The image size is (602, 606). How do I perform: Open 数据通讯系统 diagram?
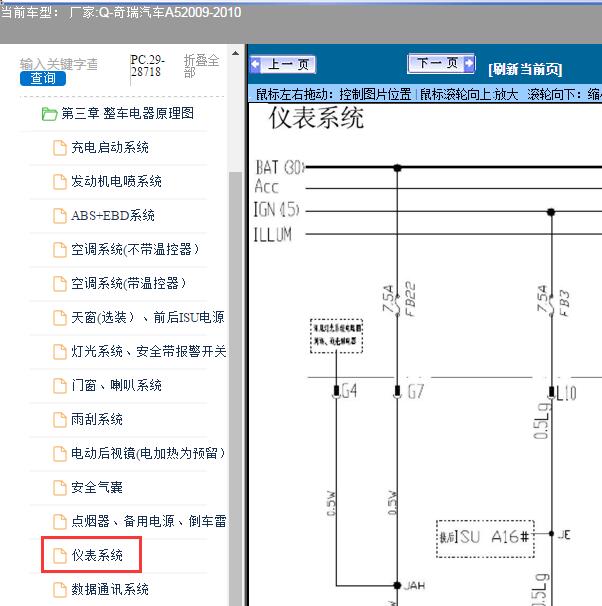(110, 590)
